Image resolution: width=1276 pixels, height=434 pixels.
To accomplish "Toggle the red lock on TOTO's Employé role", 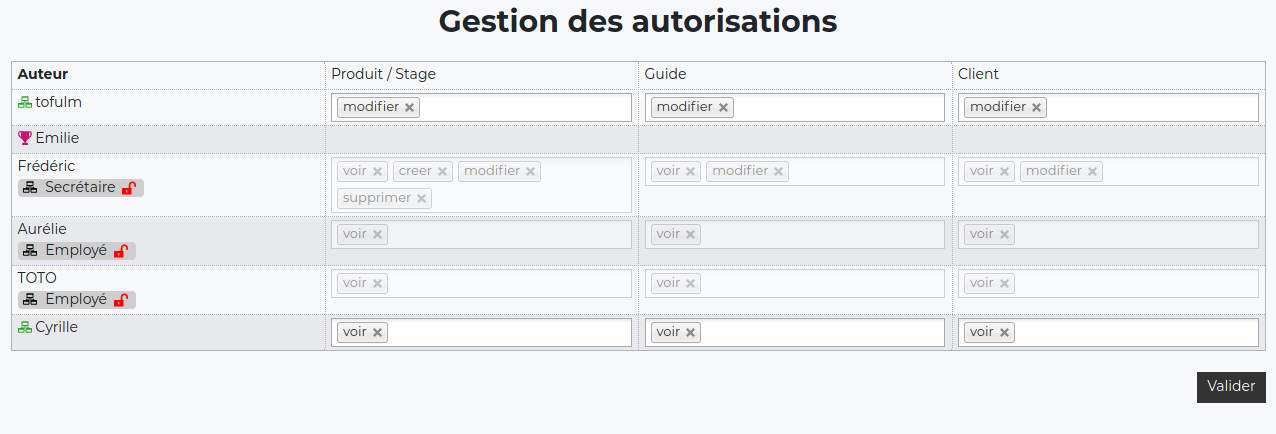I will (120, 300).
